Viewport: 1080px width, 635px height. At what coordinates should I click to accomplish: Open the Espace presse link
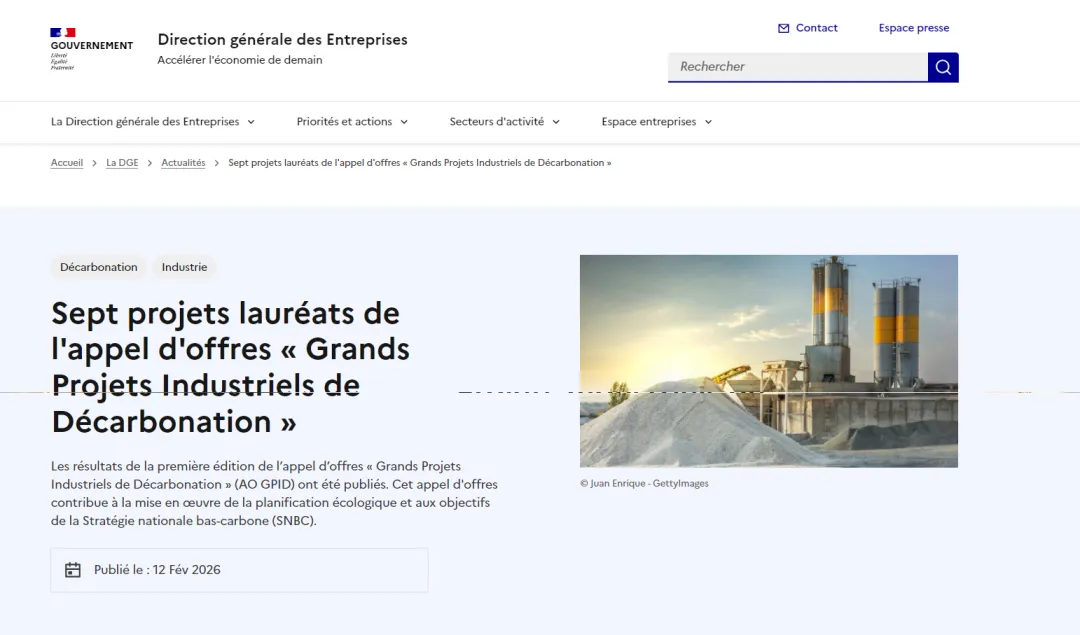[x=913, y=28]
